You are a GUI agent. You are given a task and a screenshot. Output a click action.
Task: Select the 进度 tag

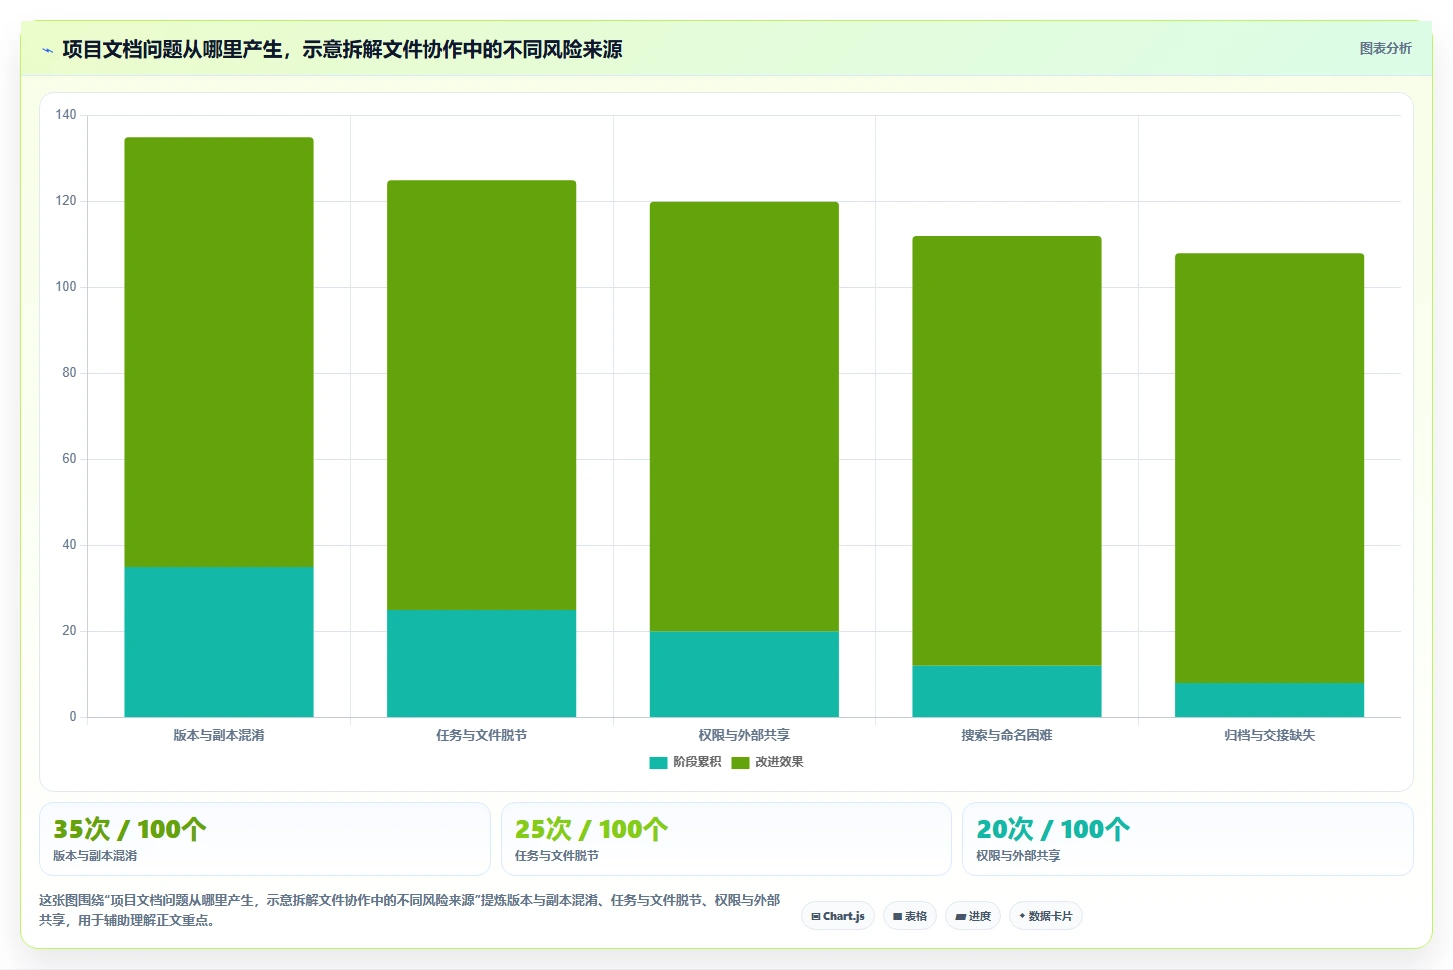point(973,916)
